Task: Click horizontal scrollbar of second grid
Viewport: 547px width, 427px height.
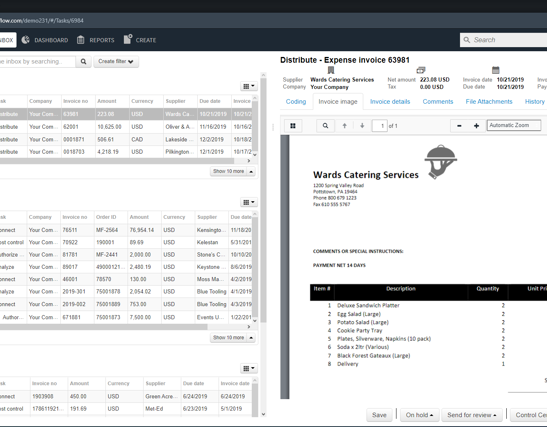Action: click(104, 327)
